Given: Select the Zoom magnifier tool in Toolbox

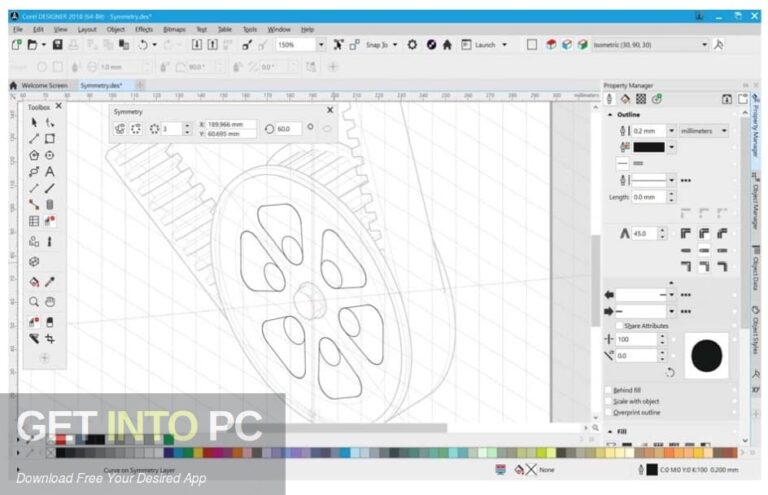Looking at the screenshot, I should coord(34,302).
